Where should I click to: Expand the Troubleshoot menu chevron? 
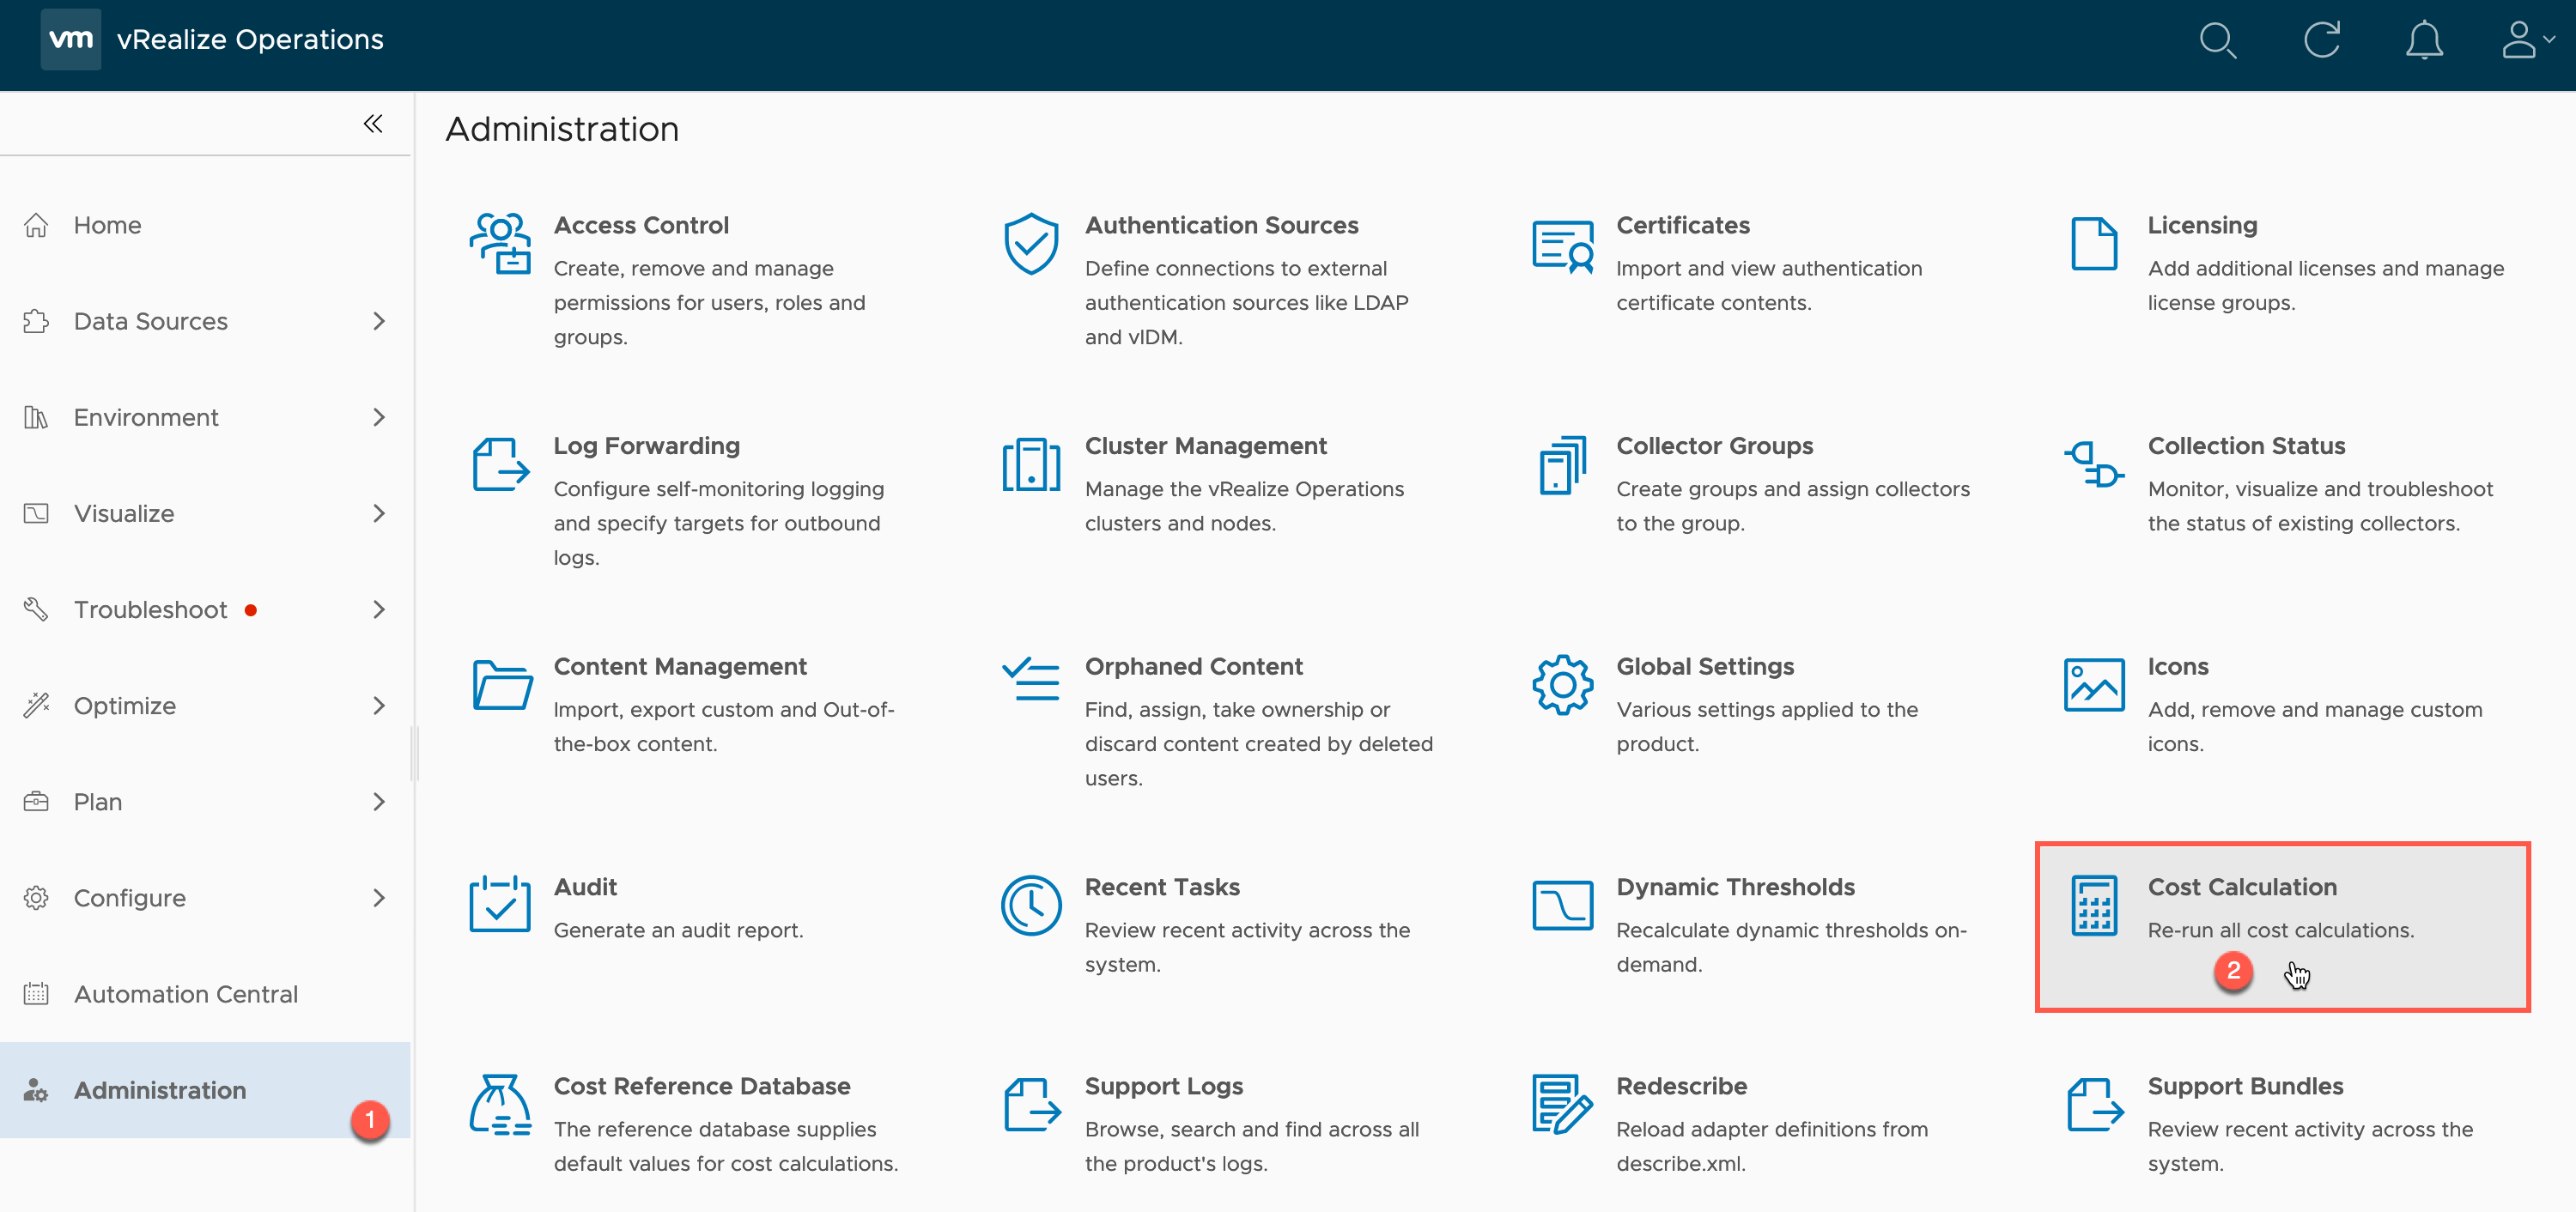(x=379, y=609)
